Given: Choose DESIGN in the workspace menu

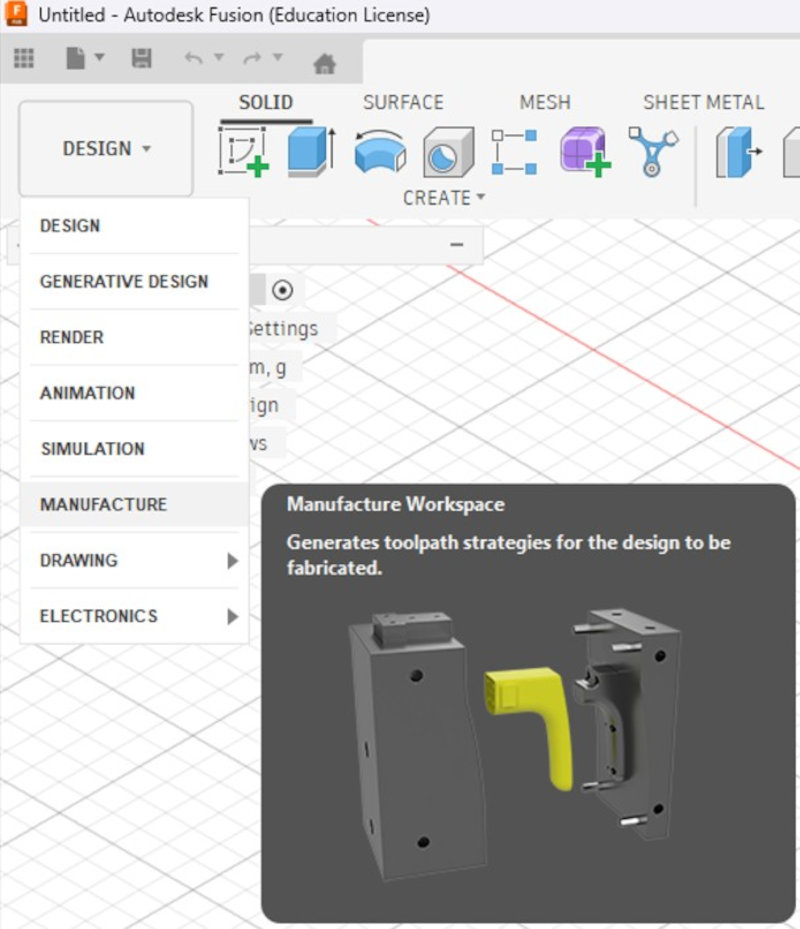Looking at the screenshot, I should (x=135, y=226).
